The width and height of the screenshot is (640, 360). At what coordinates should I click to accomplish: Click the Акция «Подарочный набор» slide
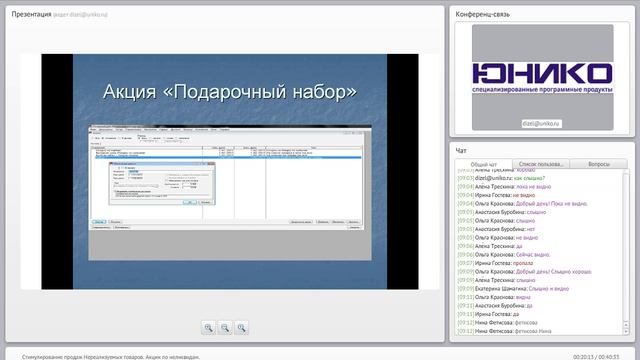pyautogui.click(x=230, y=171)
